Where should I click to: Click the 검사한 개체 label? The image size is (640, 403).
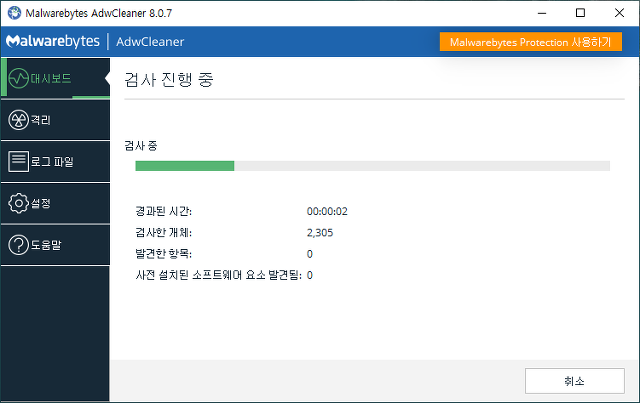163,233
